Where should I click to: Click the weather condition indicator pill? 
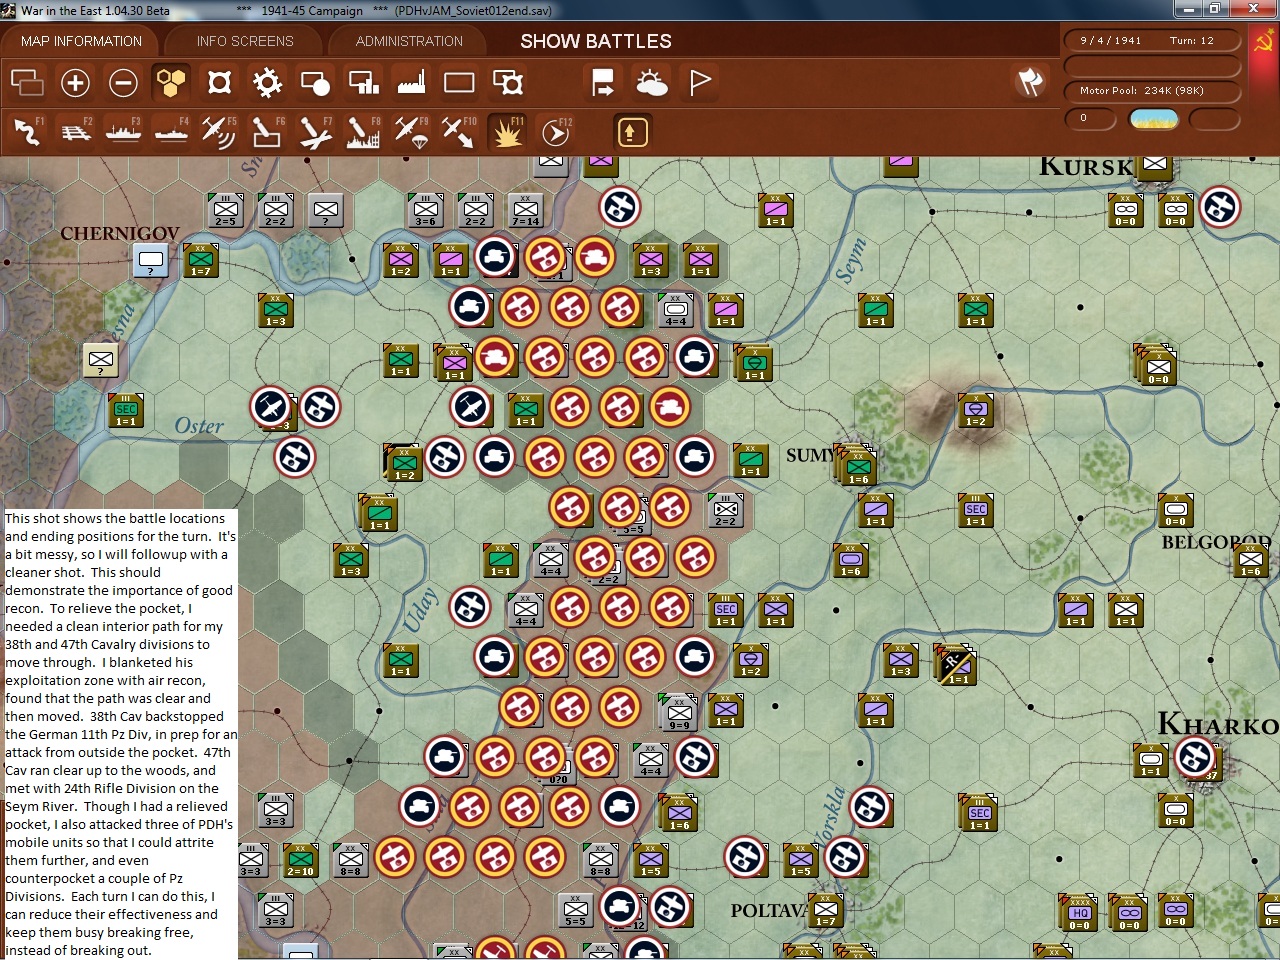tap(1153, 119)
